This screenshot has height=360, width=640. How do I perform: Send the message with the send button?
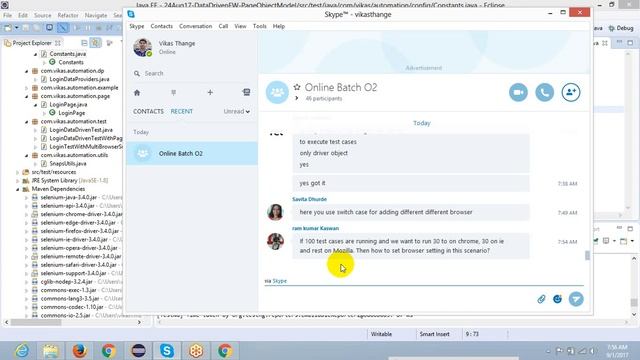tap(576, 299)
